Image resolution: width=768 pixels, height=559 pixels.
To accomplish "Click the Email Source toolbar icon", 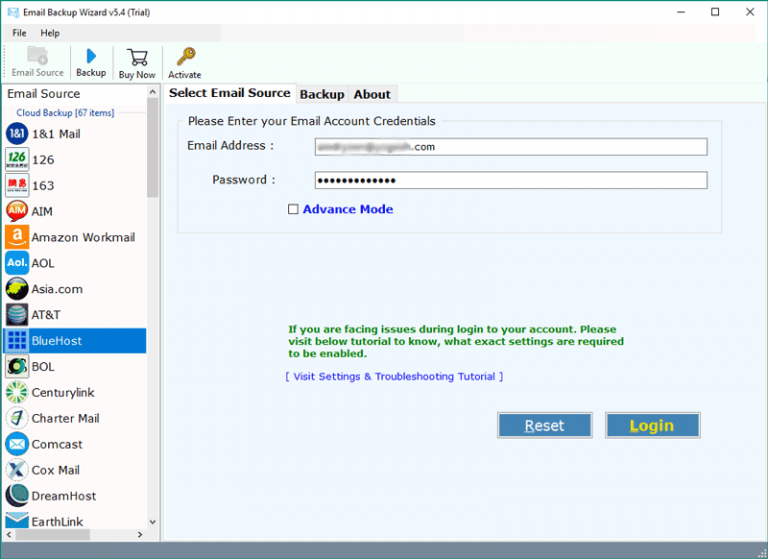I will pyautogui.click(x=37, y=56).
